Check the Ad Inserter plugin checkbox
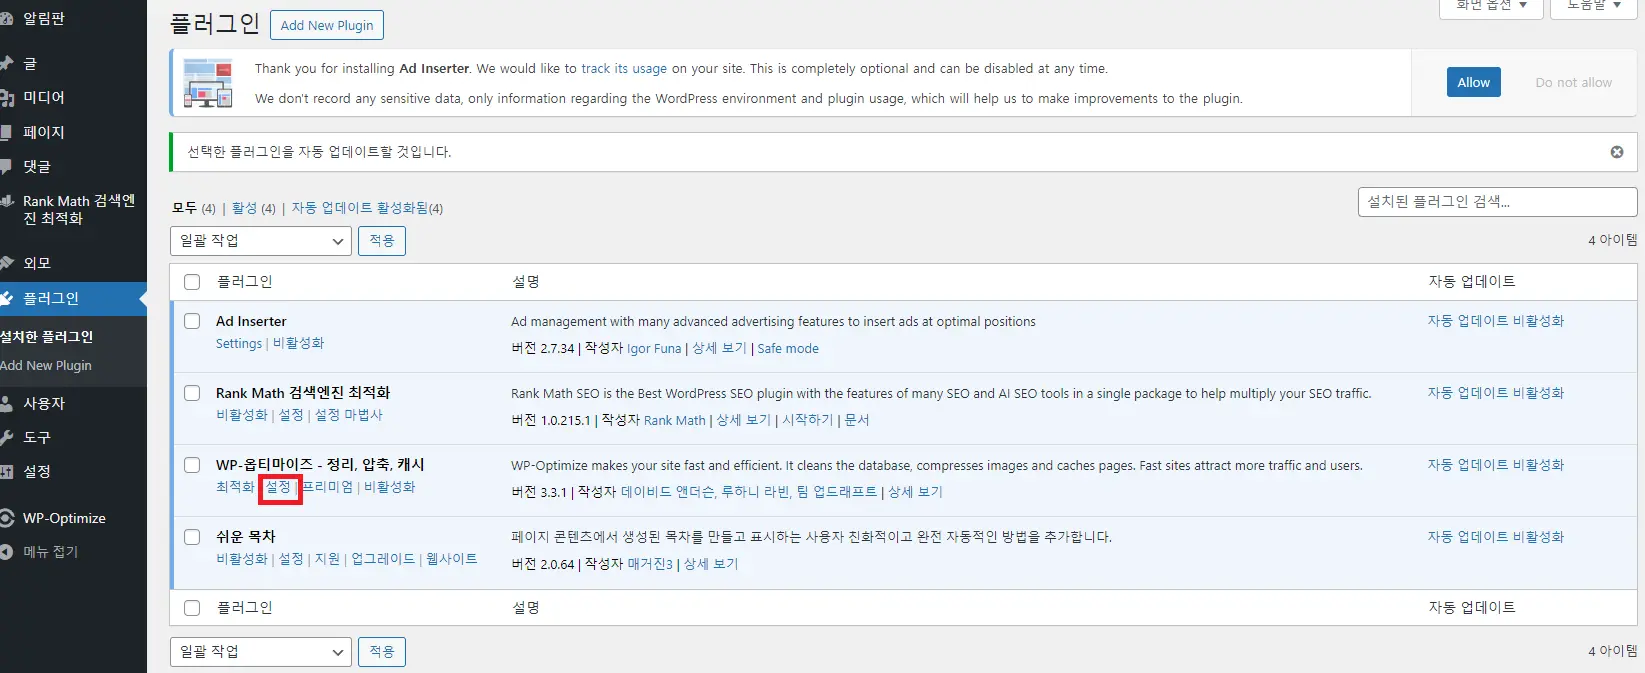1645x673 pixels. 192,321
